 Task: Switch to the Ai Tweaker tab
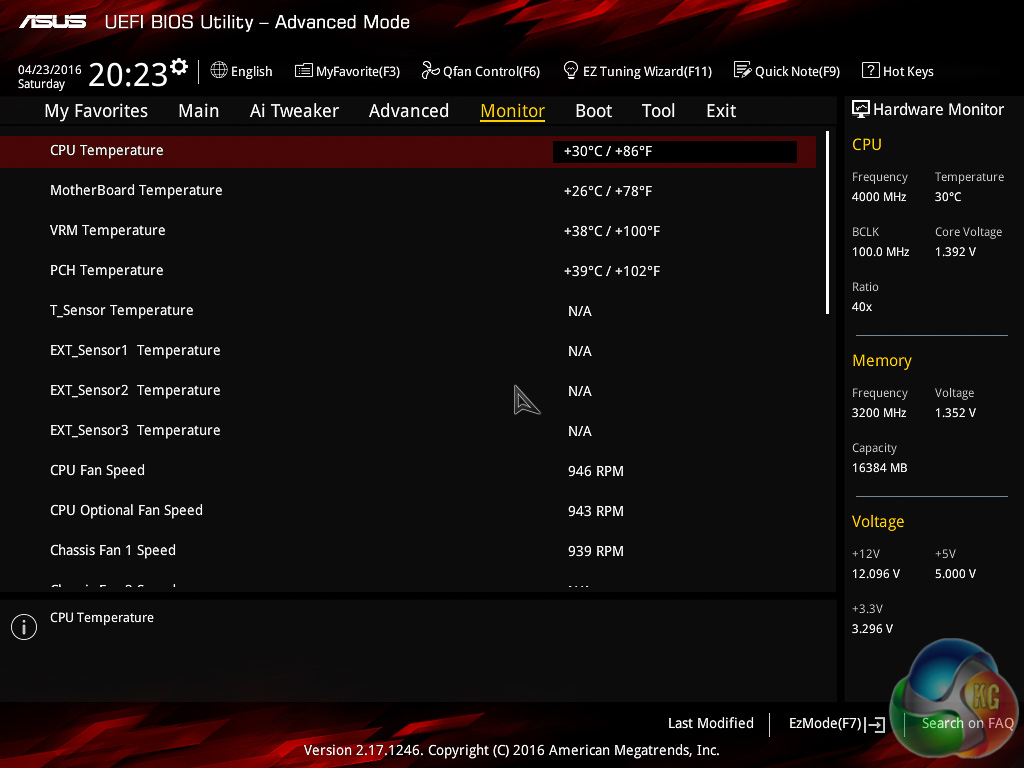(x=294, y=111)
